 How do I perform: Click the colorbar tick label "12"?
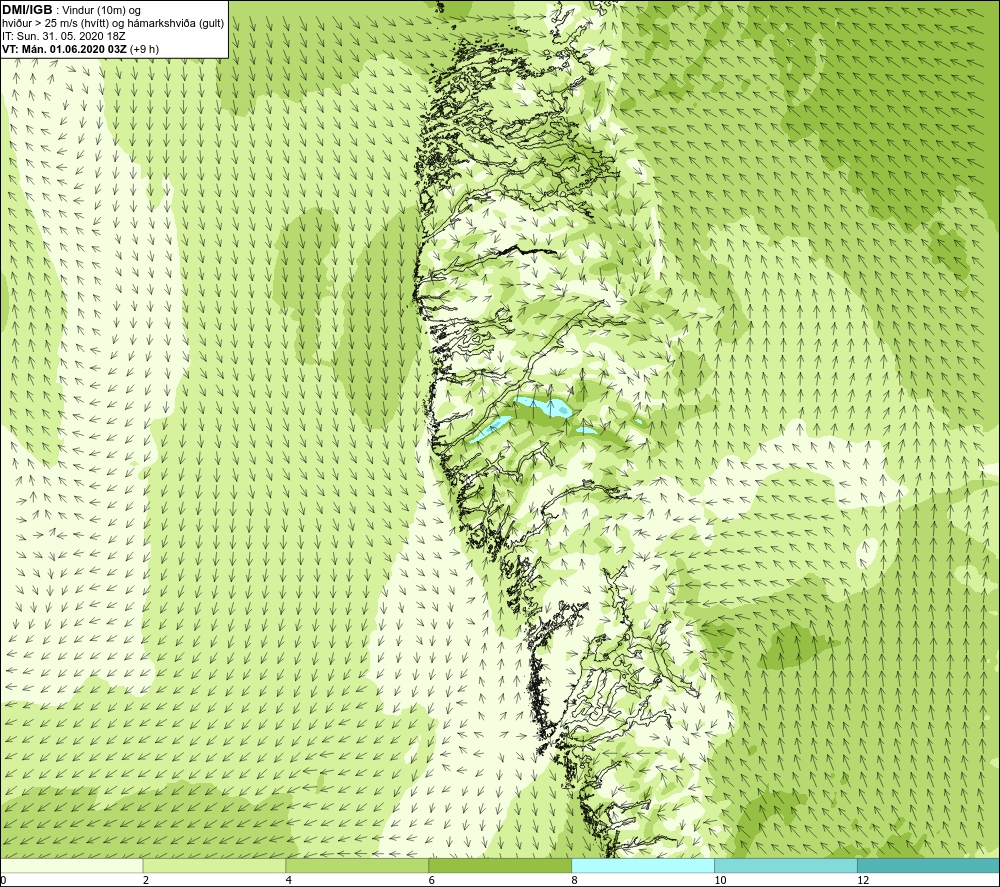863,881
